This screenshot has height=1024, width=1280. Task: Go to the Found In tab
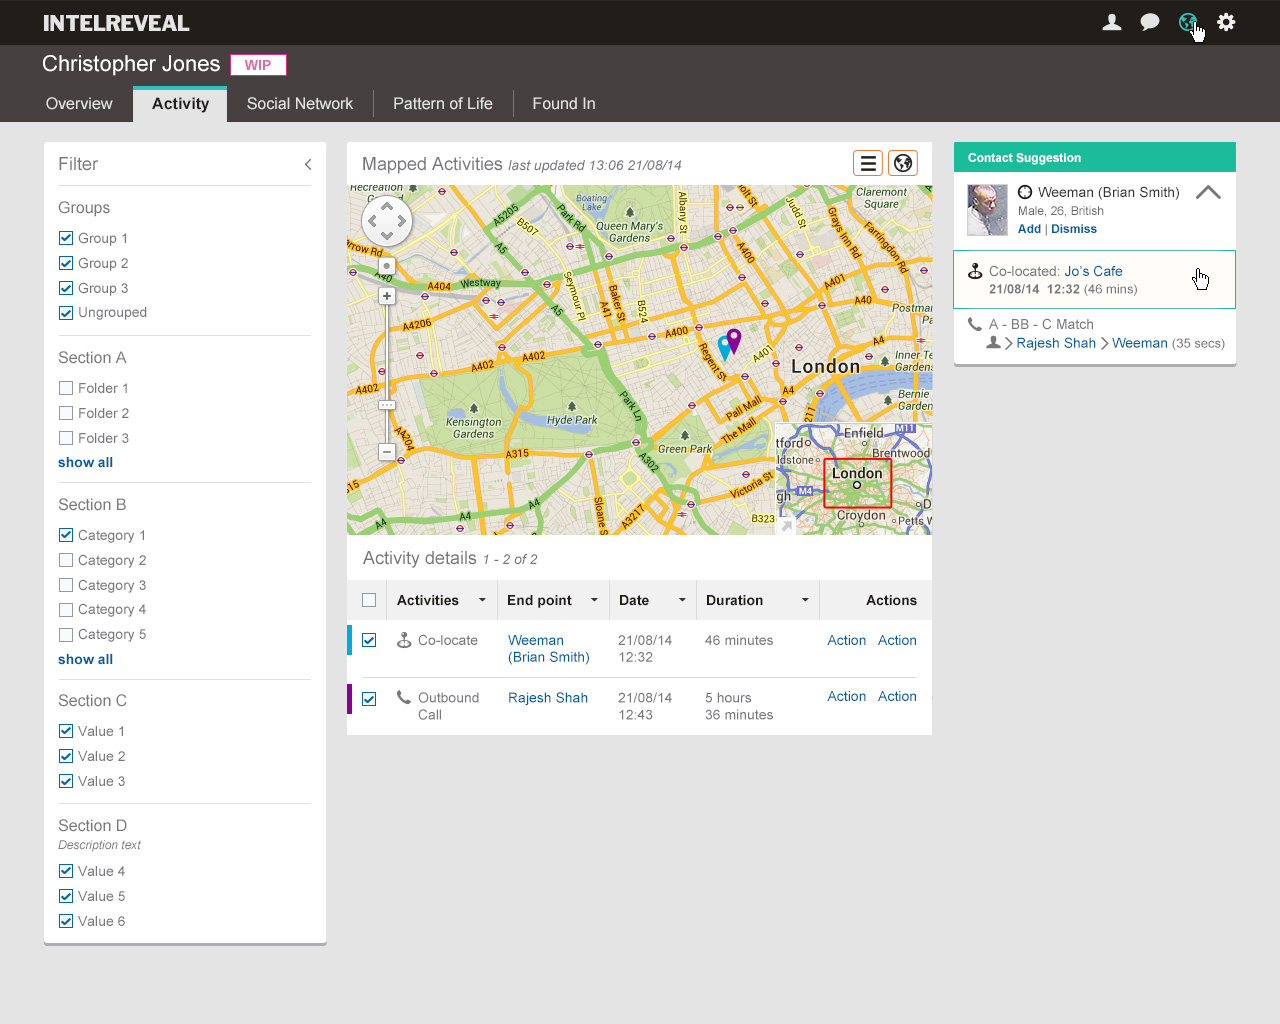[564, 104]
